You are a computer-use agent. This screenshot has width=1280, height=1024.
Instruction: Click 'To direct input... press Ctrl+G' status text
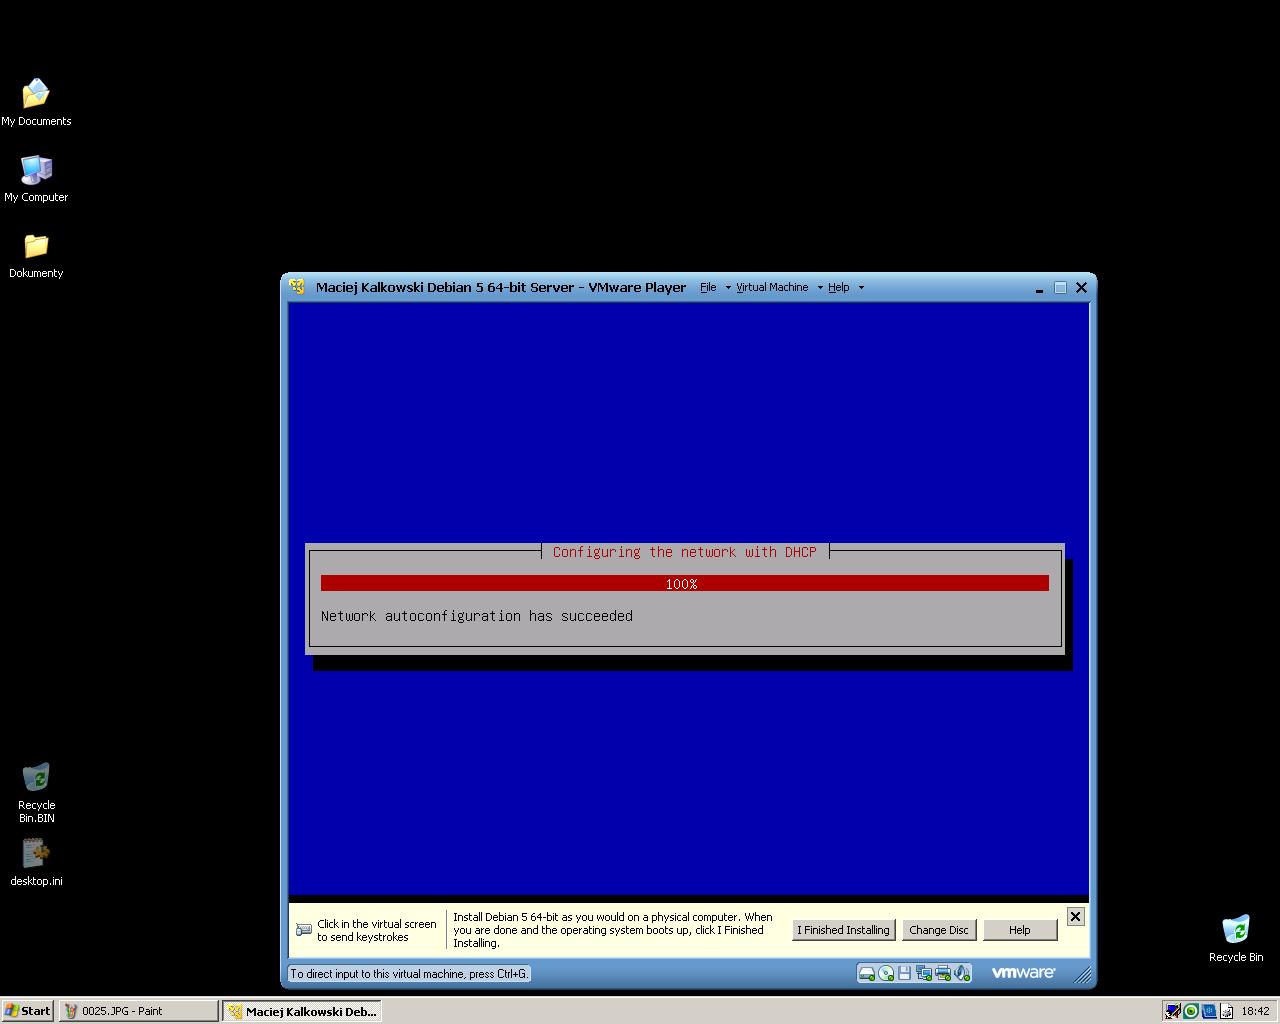point(408,974)
